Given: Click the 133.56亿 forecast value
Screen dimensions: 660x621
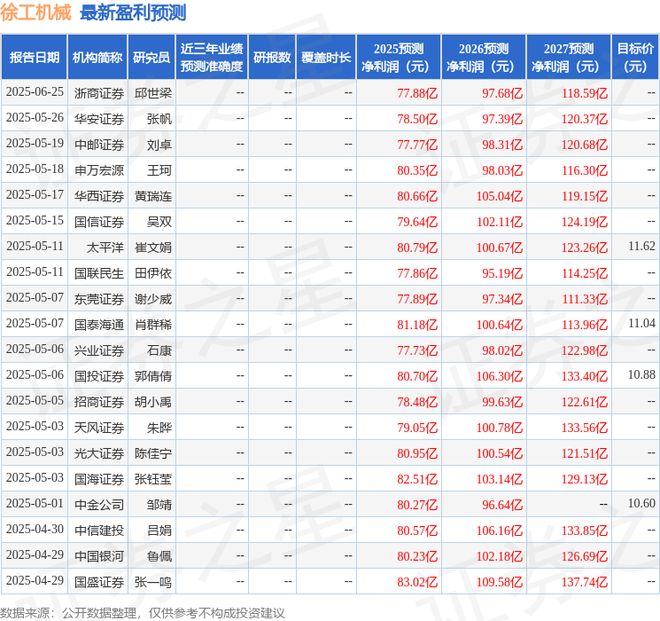Looking at the screenshot, I should pyautogui.click(x=585, y=428).
